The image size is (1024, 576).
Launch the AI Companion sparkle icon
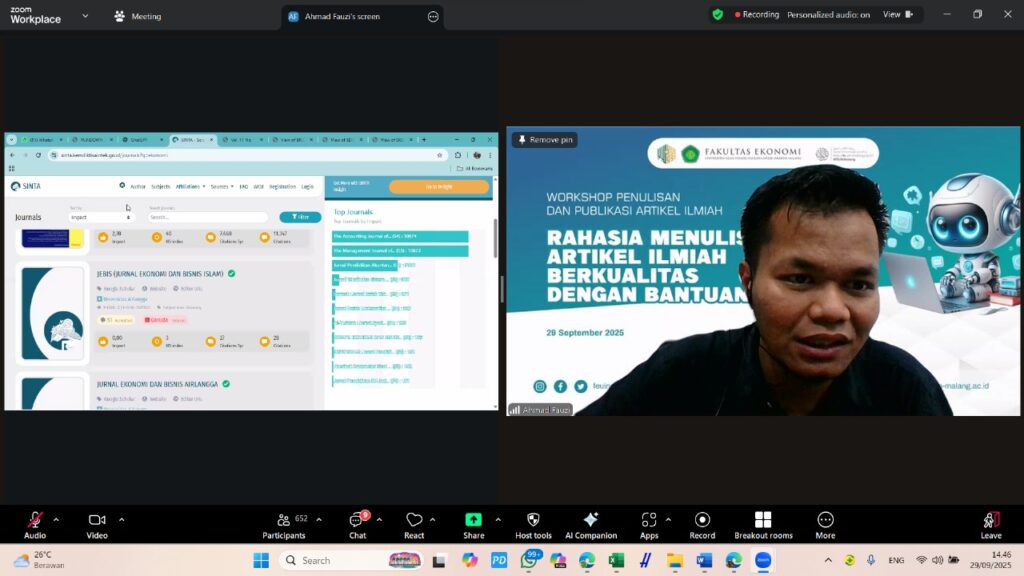pos(590,520)
